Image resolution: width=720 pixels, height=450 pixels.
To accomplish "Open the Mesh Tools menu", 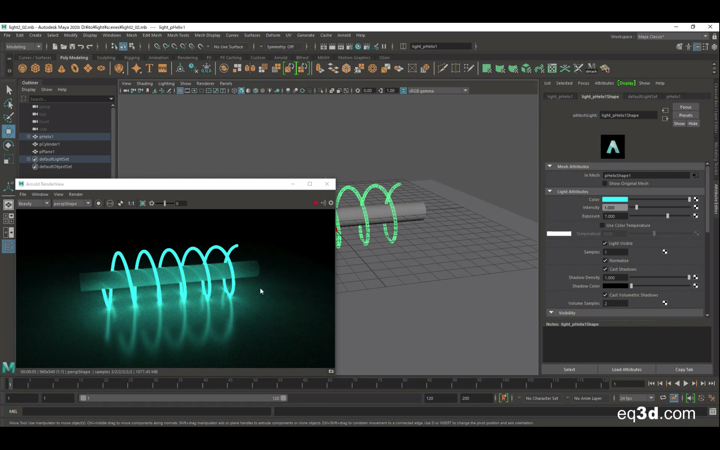I will click(178, 35).
